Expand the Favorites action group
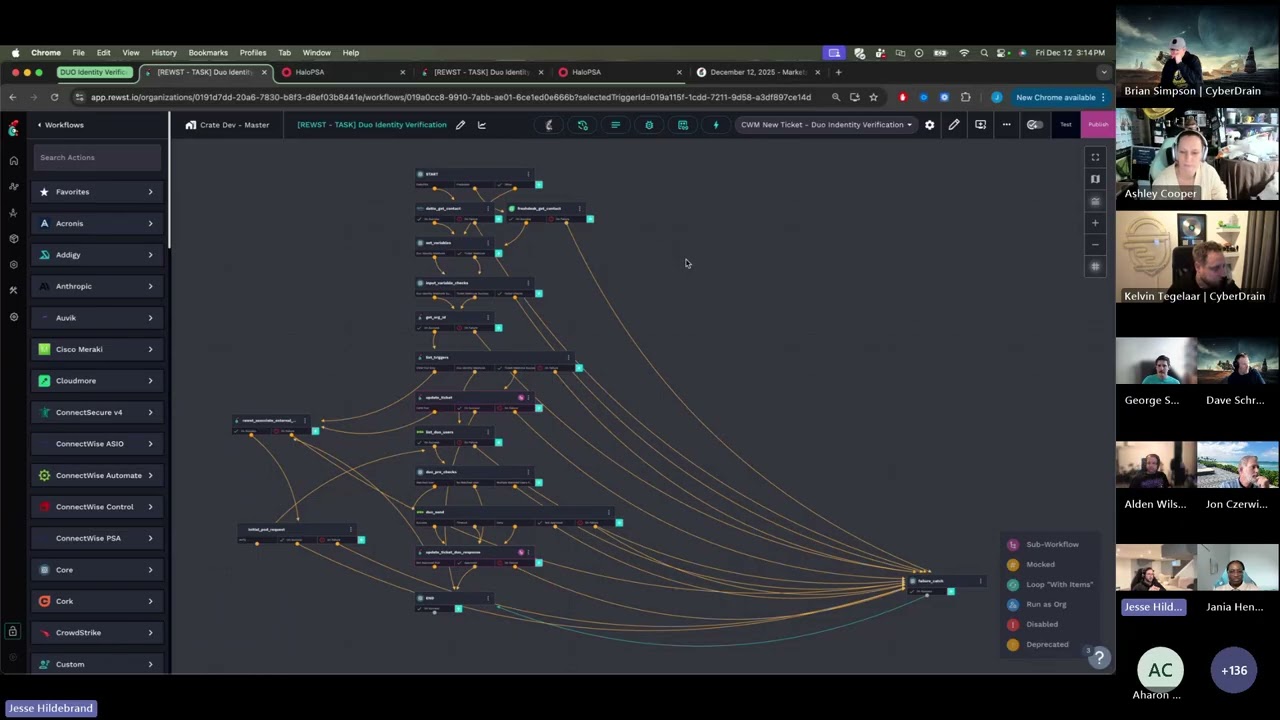This screenshot has height=720, width=1280. tap(97, 192)
